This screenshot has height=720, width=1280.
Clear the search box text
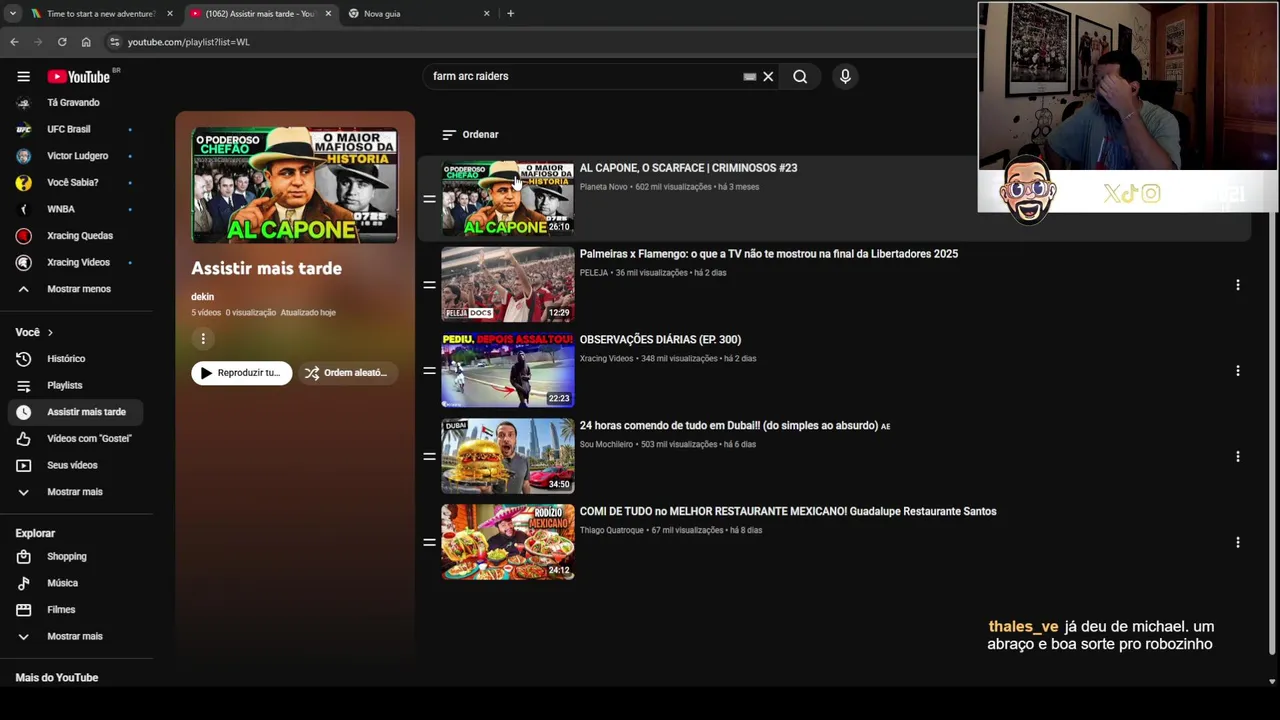pyautogui.click(x=768, y=76)
